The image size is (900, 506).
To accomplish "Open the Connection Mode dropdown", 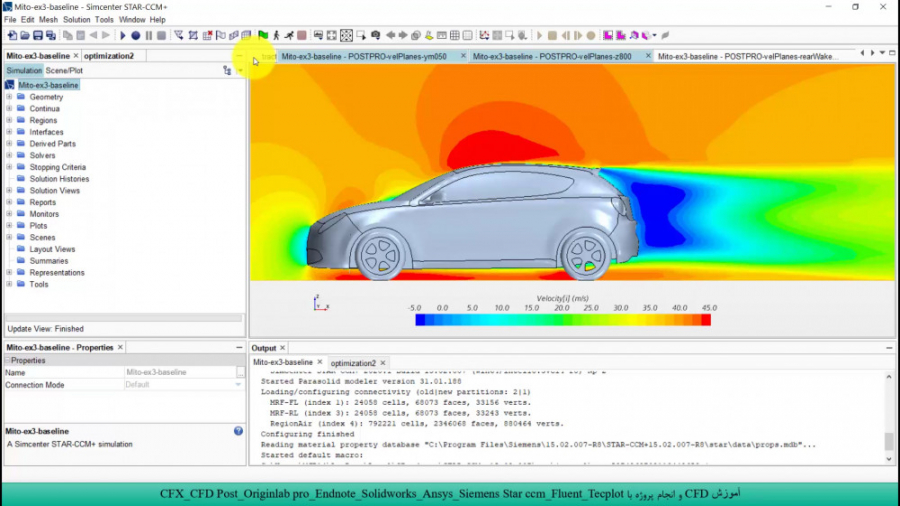I will (238, 385).
